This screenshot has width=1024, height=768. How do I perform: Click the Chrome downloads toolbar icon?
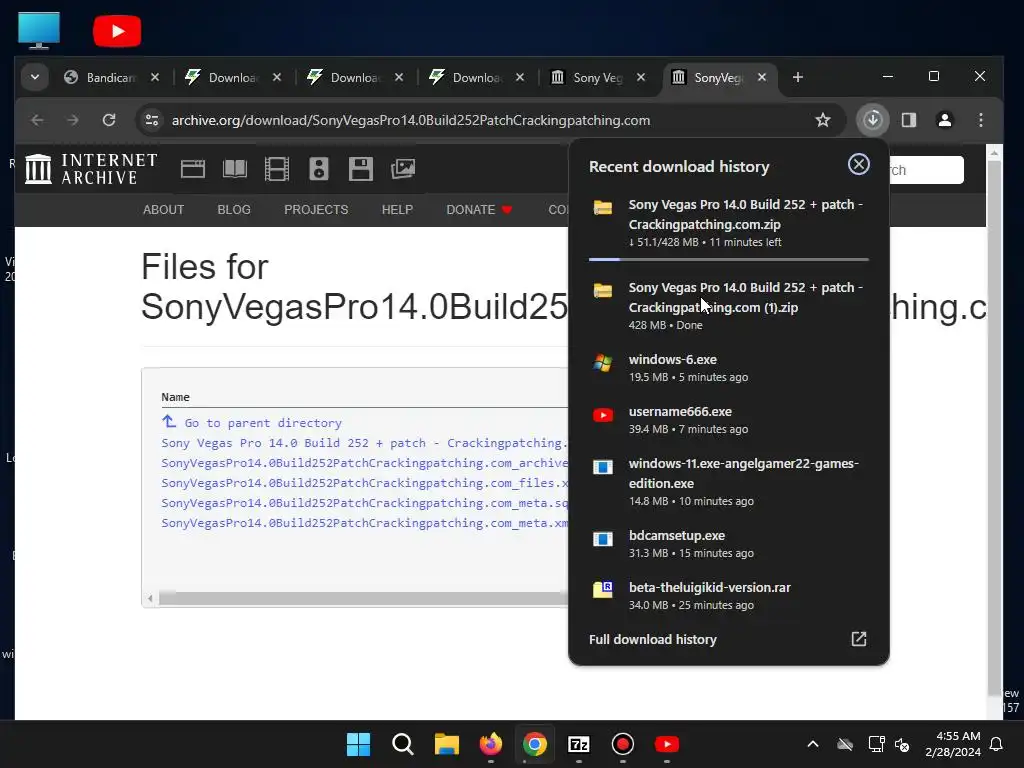coord(872,120)
